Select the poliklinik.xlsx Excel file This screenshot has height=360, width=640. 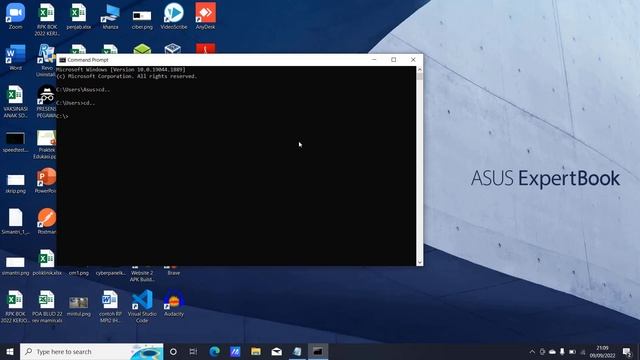pos(47,262)
